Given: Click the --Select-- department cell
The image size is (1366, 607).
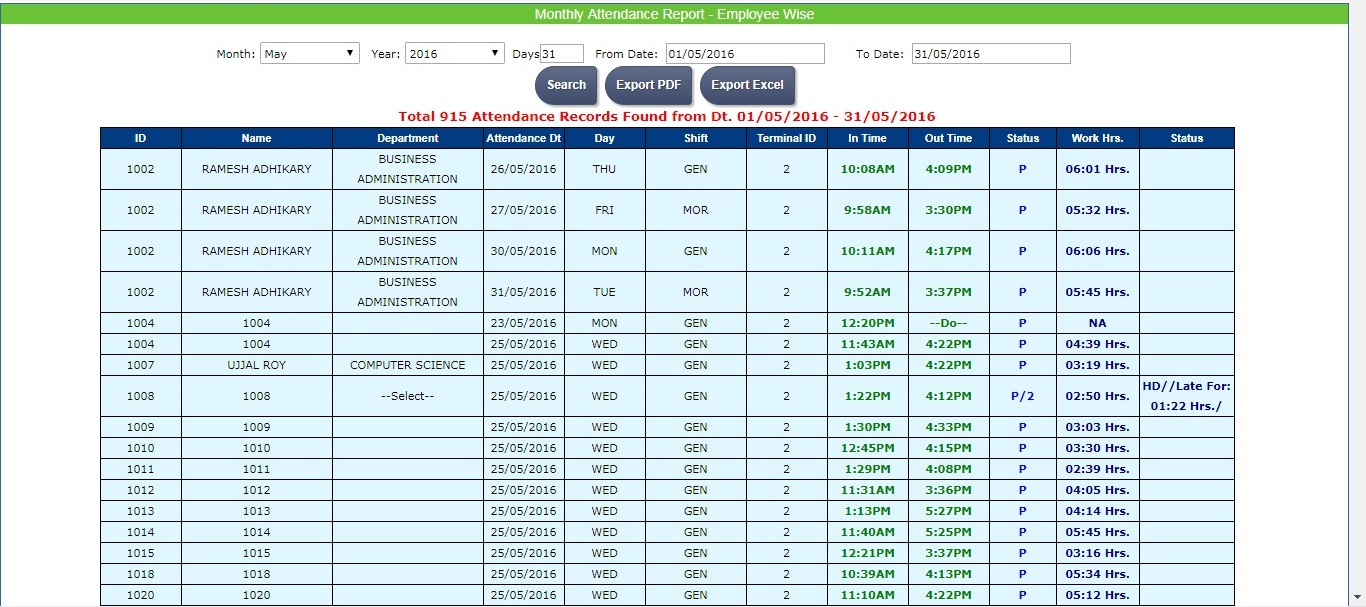Looking at the screenshot, I should (407, 396).
